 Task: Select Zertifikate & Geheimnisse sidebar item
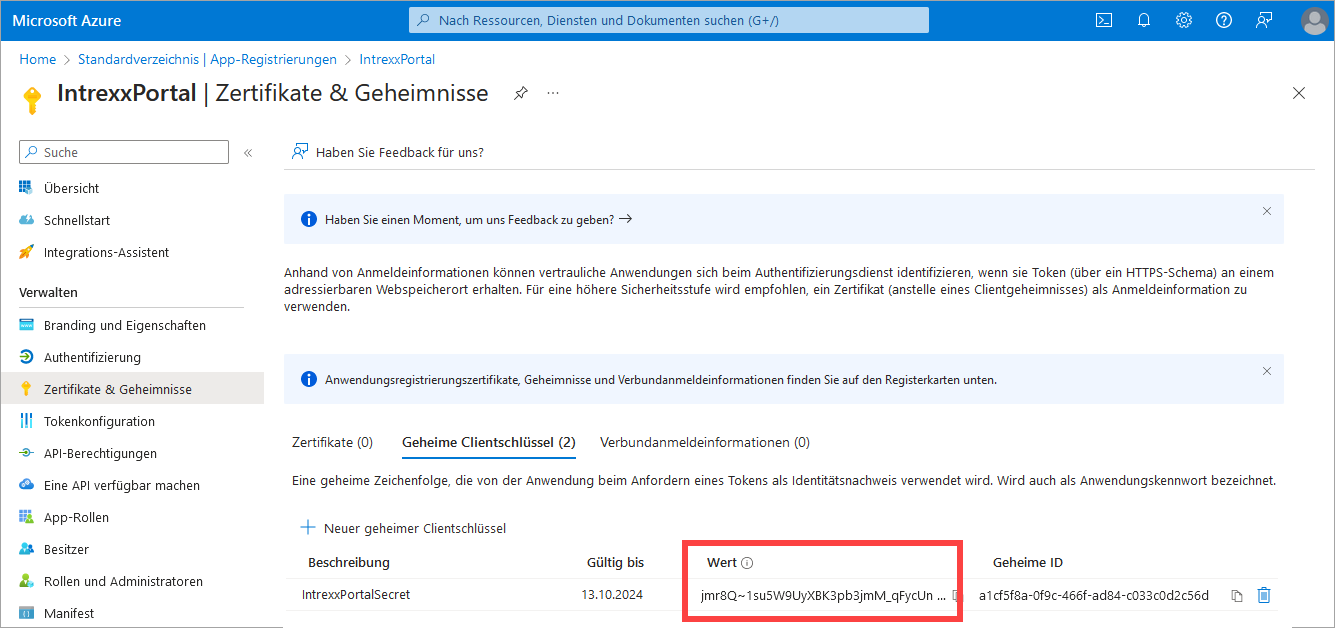tap(132, 389)
